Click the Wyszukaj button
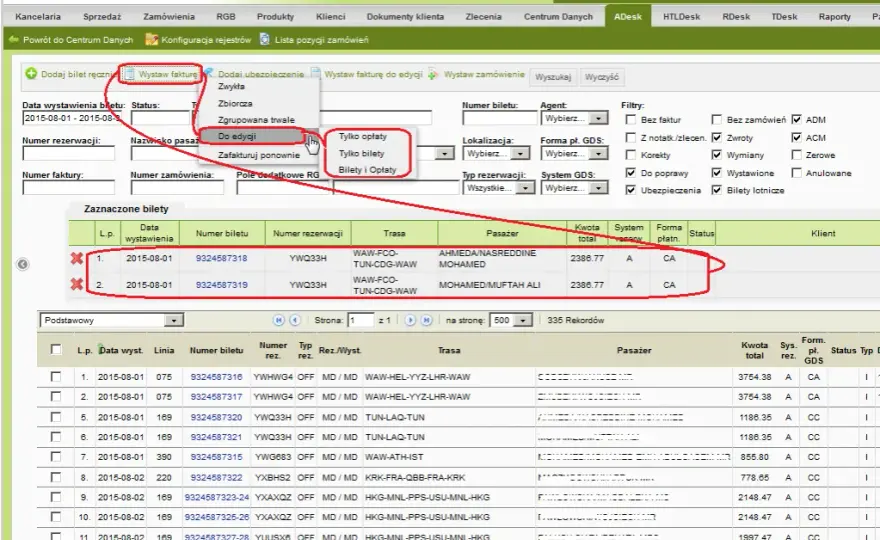The image size is (880, 540). tap(553, 77)
